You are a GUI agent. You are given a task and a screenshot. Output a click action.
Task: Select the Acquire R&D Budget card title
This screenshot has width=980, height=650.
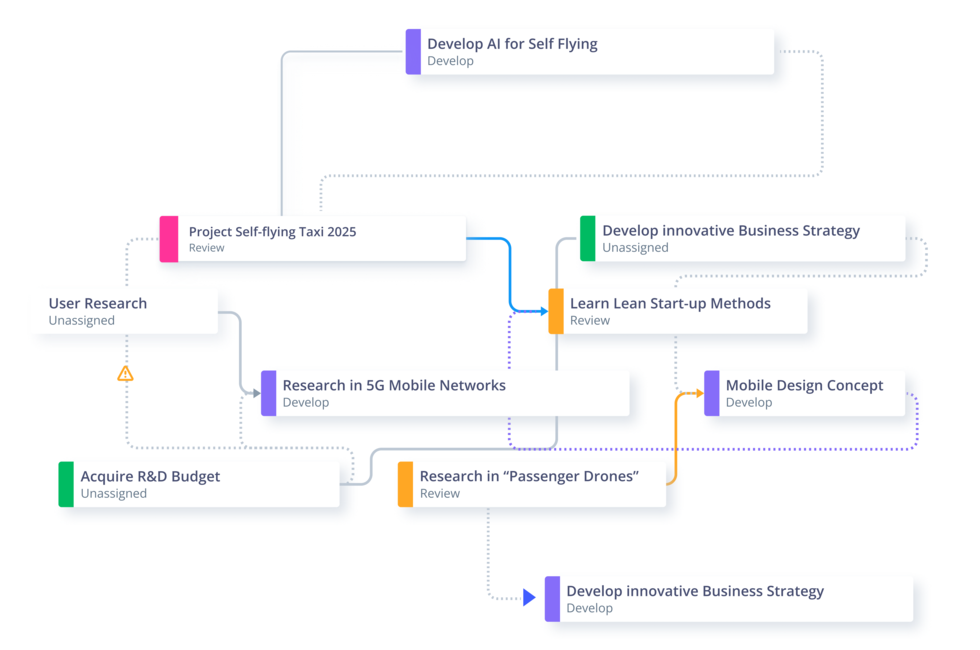tap(150, 476)
